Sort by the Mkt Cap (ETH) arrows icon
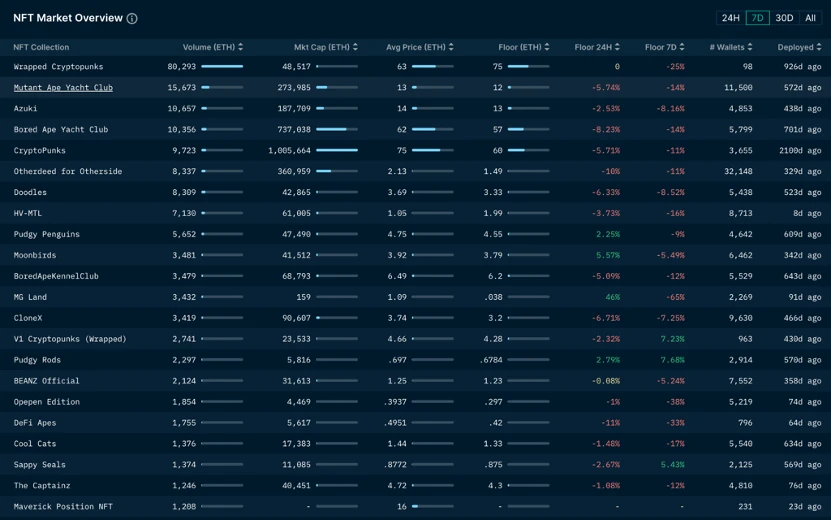832x520 pixels. 355,47
